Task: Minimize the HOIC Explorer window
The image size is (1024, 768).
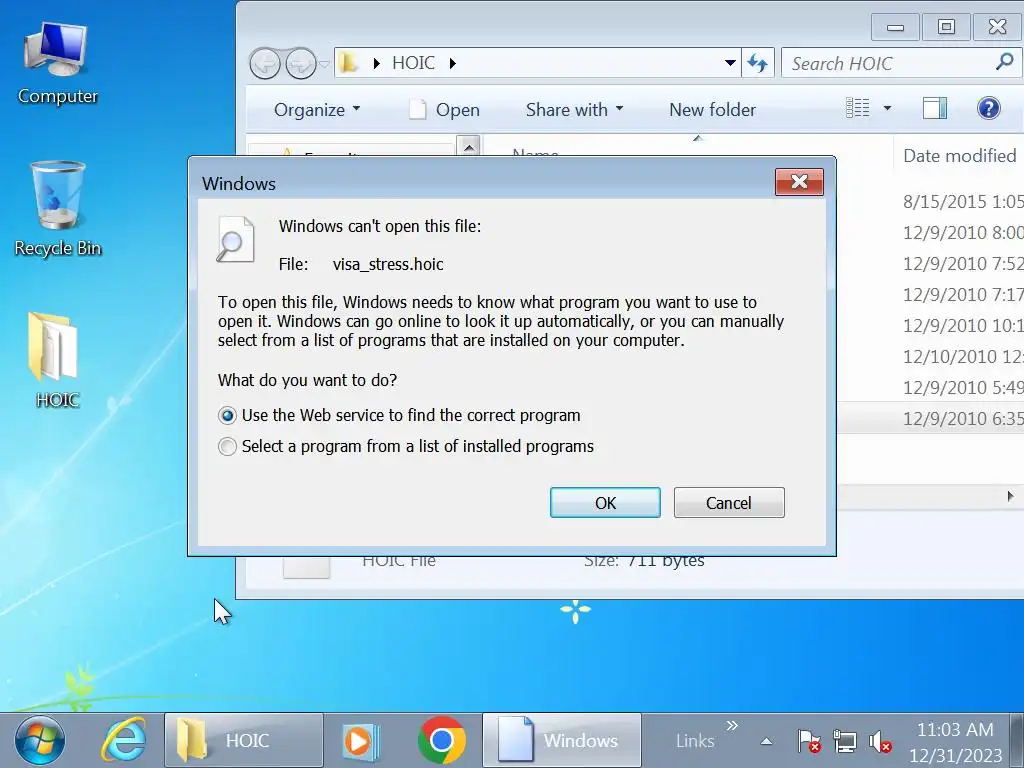Action: (x=895, y=27)
